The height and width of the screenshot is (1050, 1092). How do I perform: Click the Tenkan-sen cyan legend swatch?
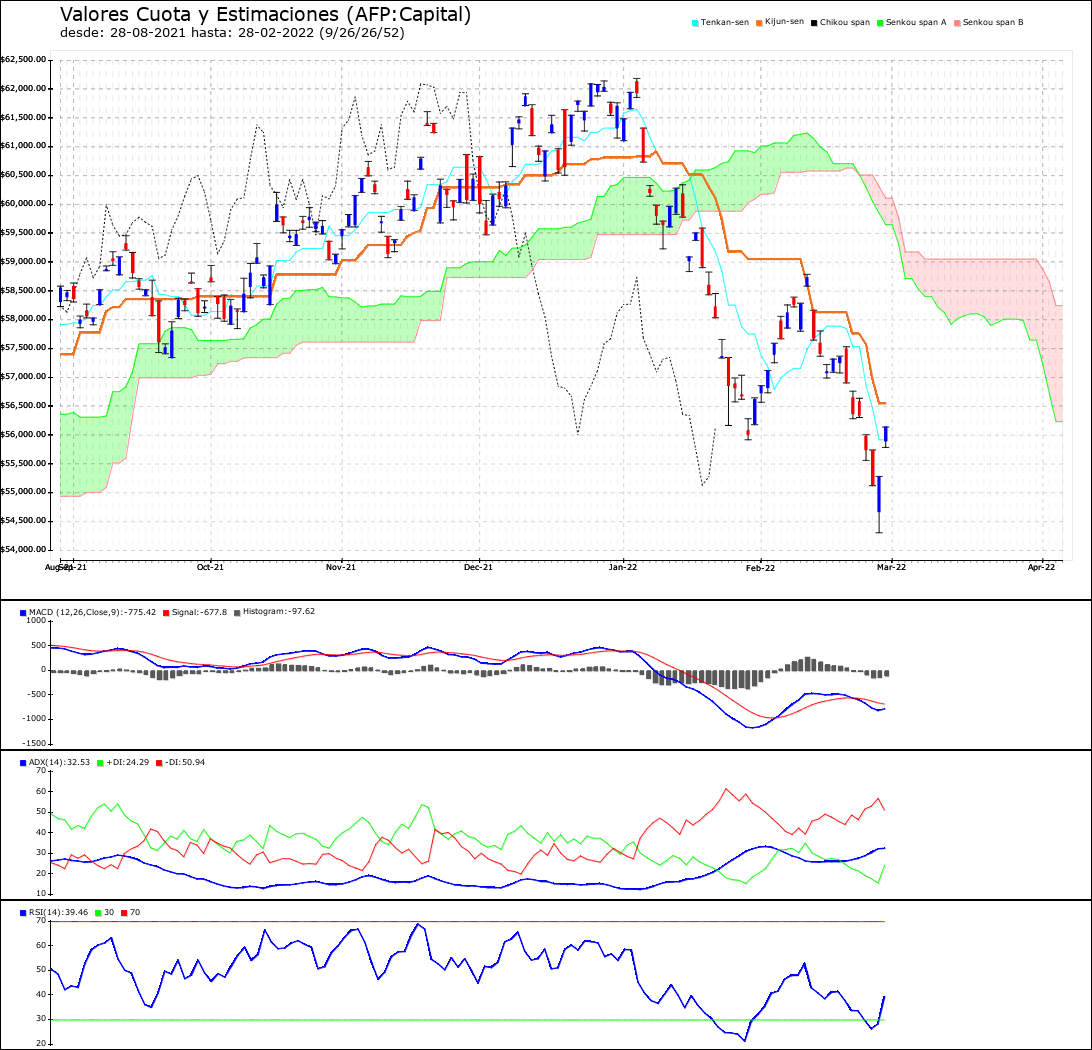pyautogui.click(x=695, y=23)
